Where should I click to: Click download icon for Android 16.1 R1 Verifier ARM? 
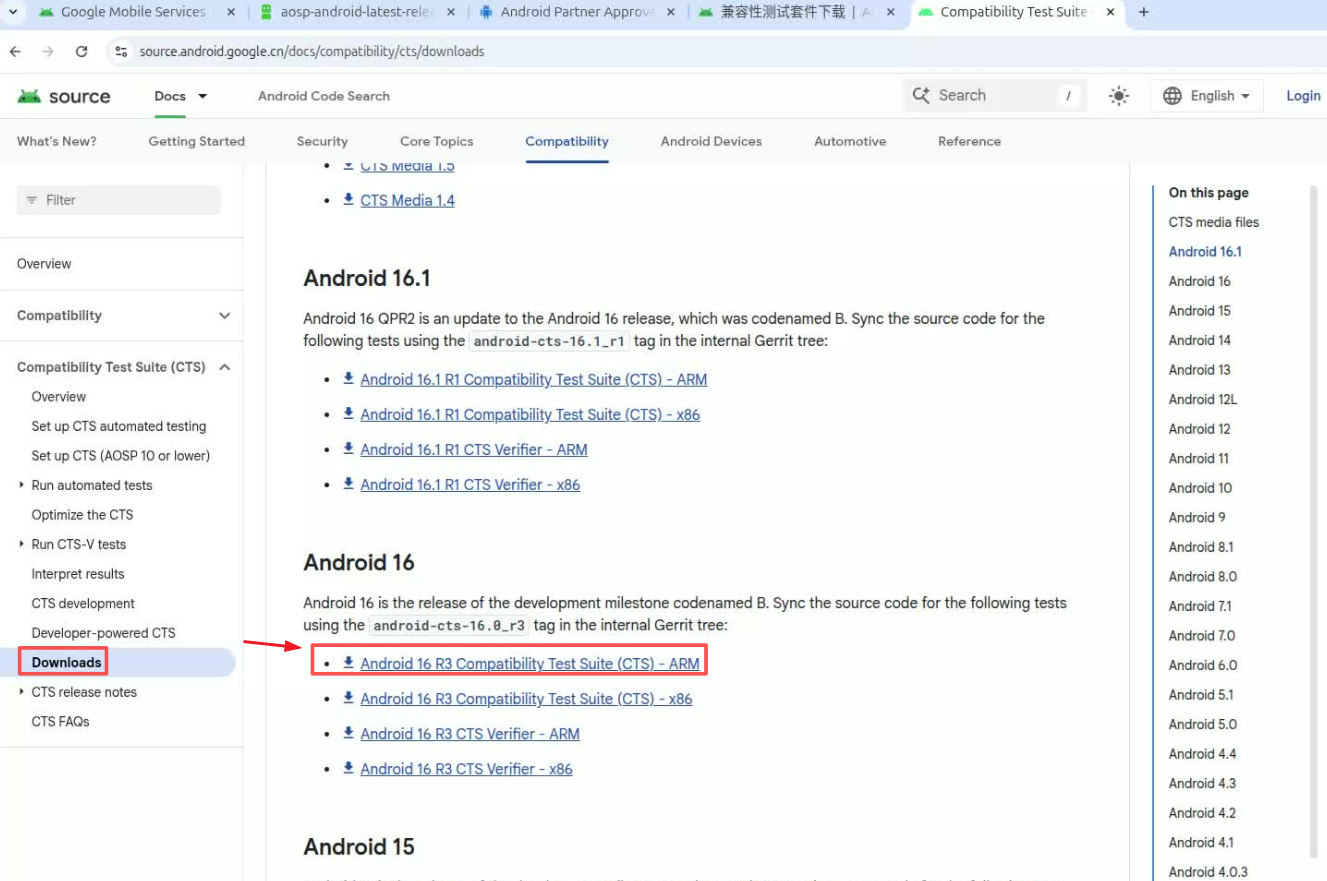coord(349,449)
